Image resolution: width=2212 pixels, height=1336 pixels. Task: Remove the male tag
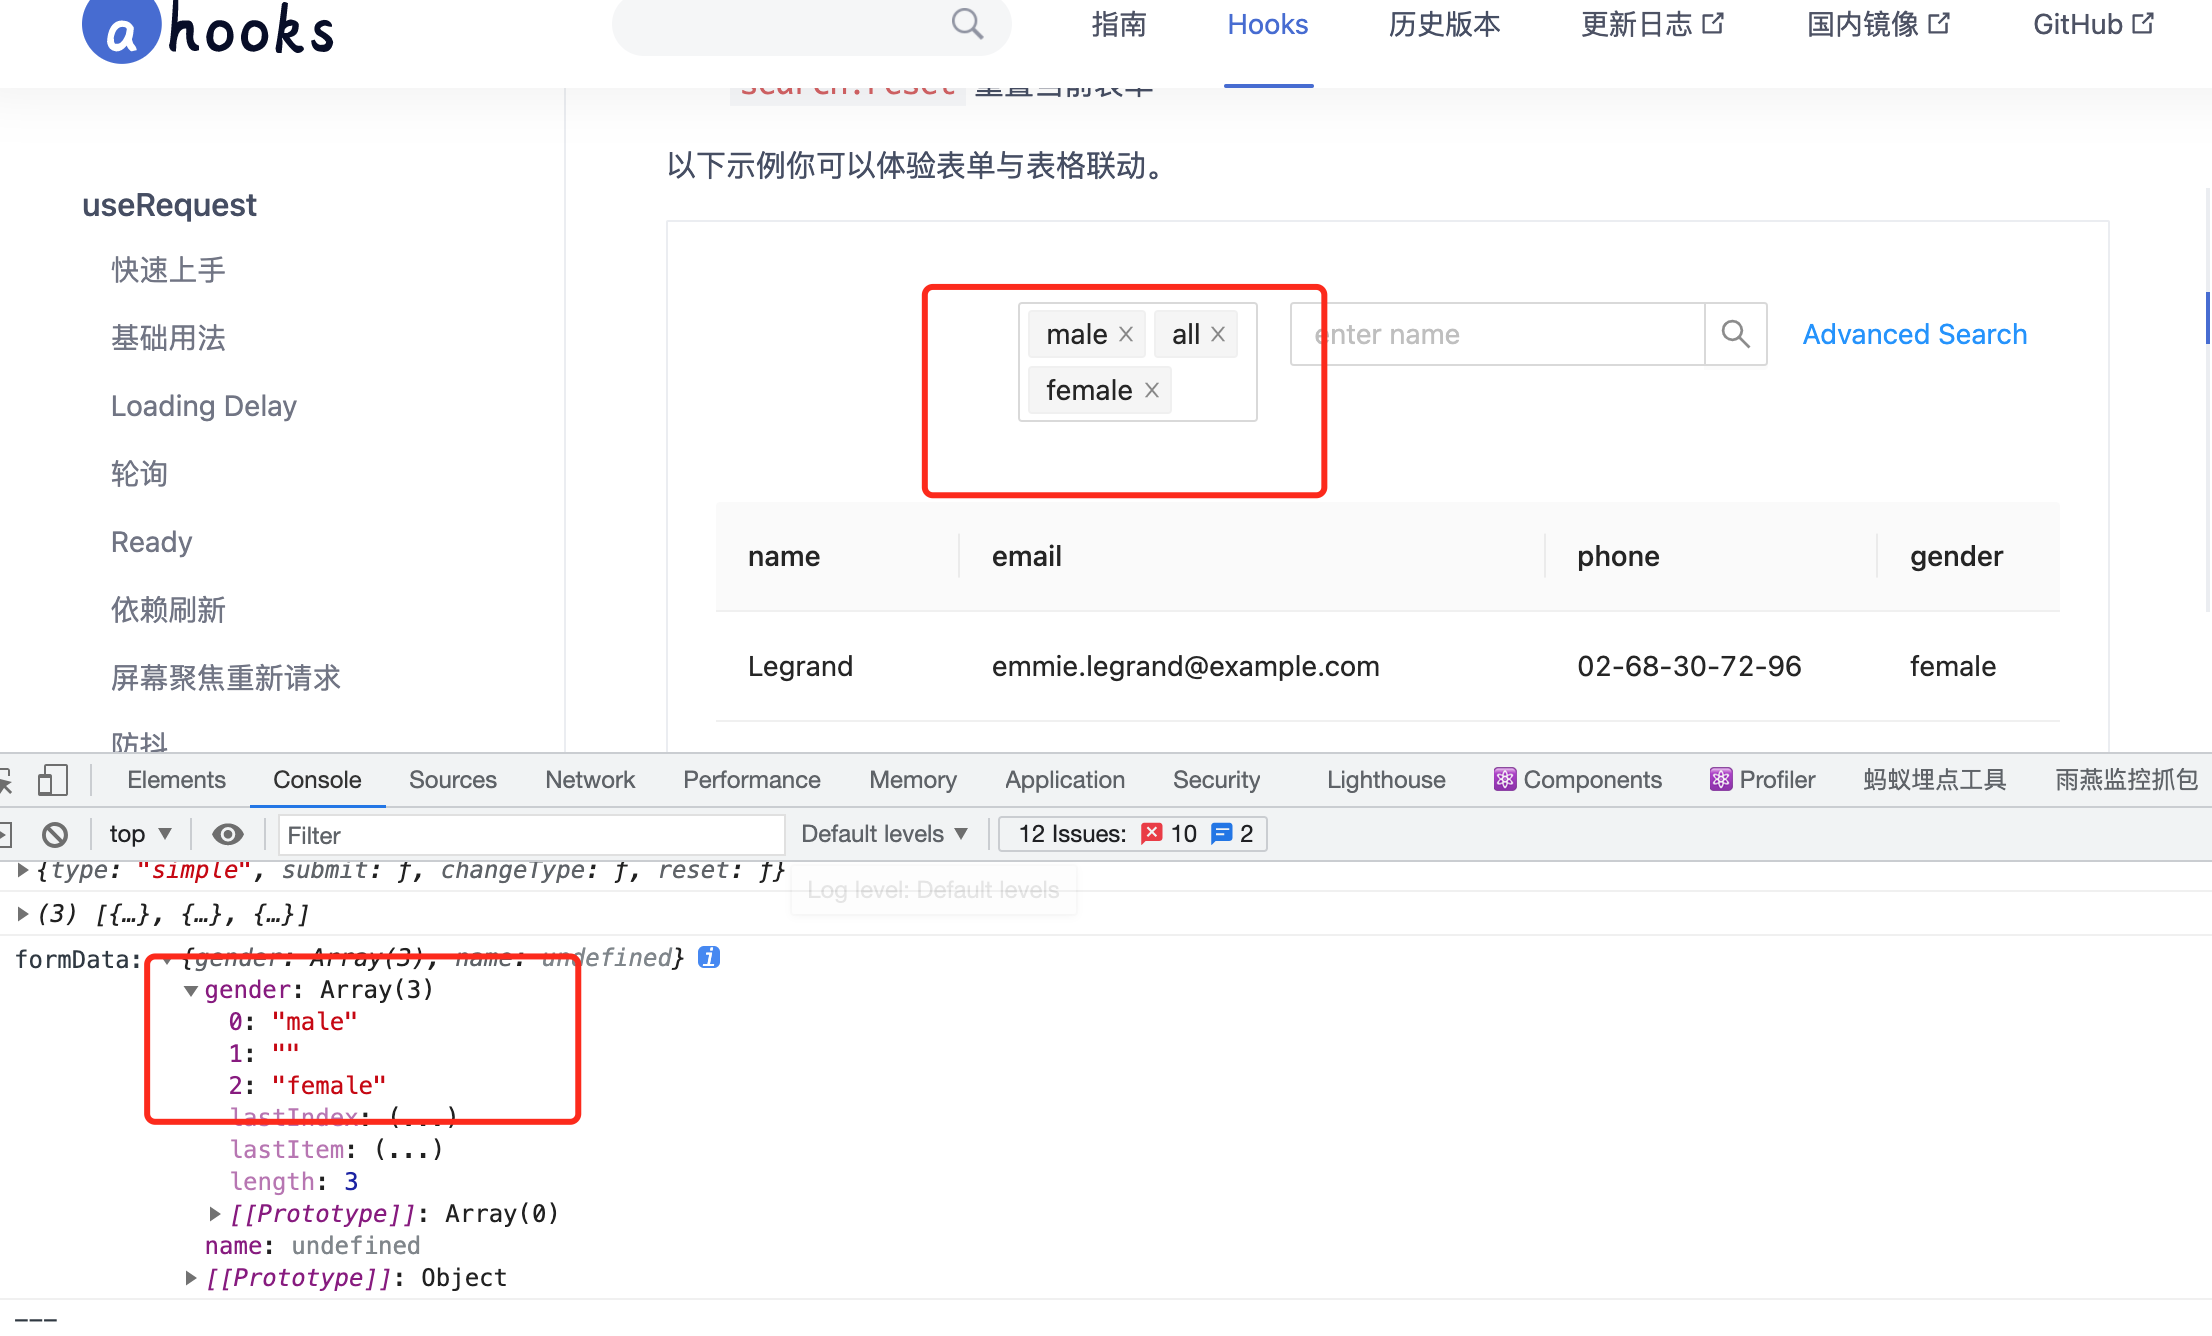click(x=1125, y=334)
